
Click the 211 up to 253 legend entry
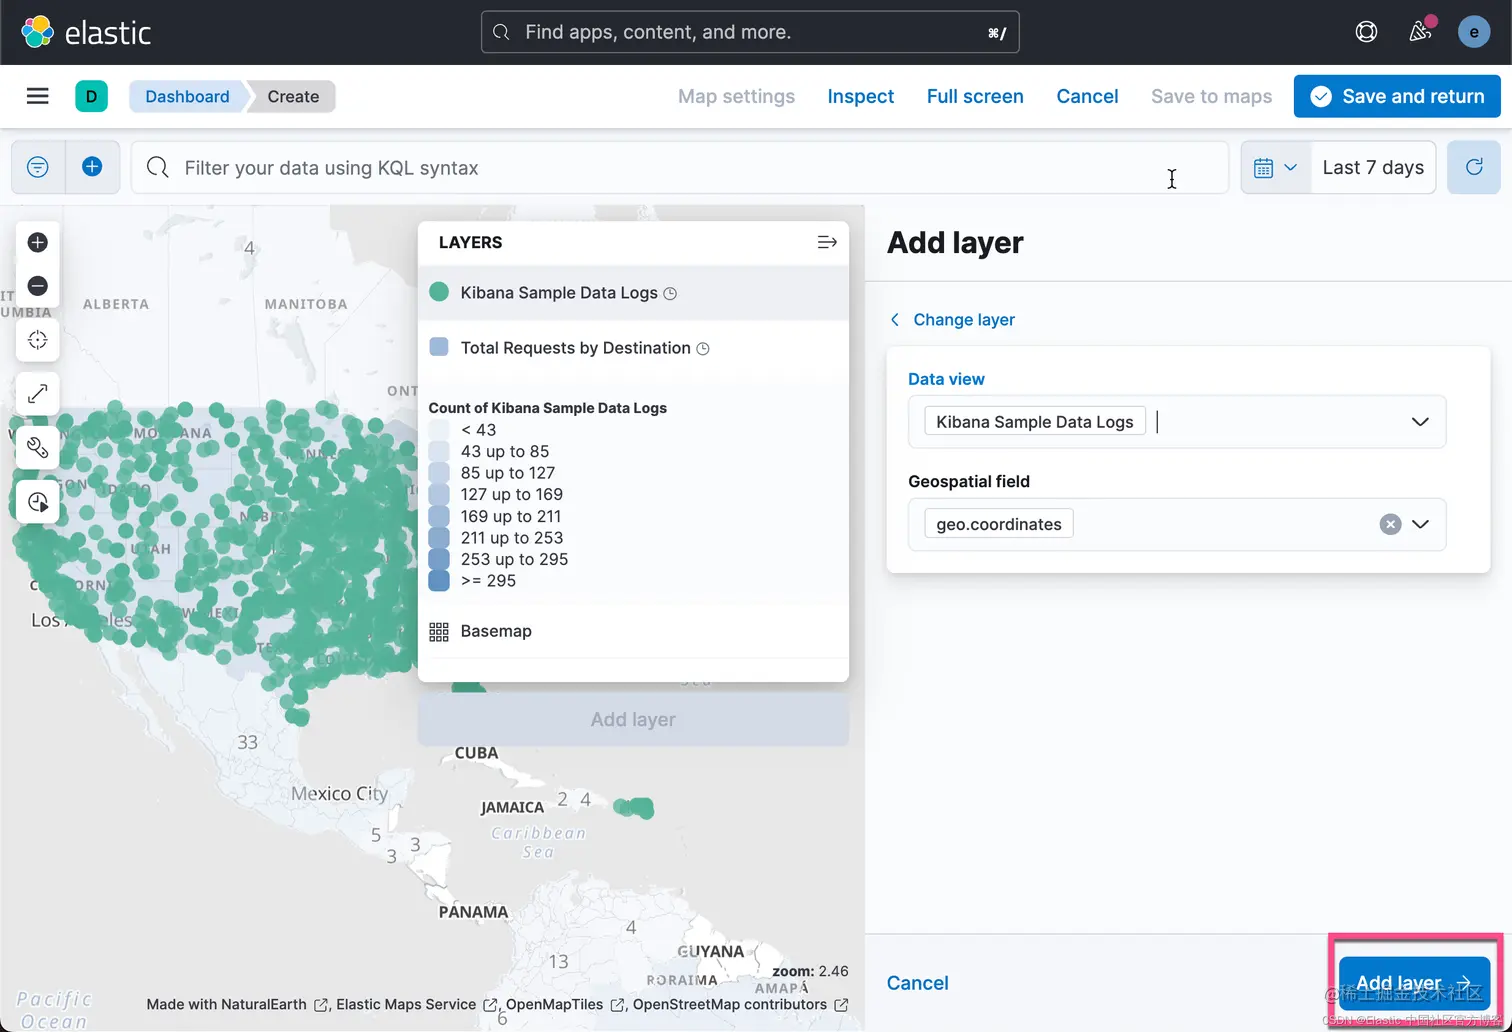click(512, 537)
